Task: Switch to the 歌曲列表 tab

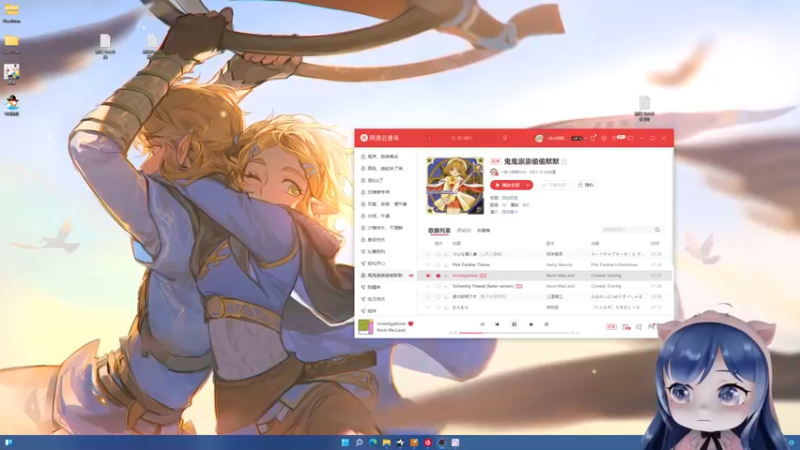Action: (x=439, y=231)
